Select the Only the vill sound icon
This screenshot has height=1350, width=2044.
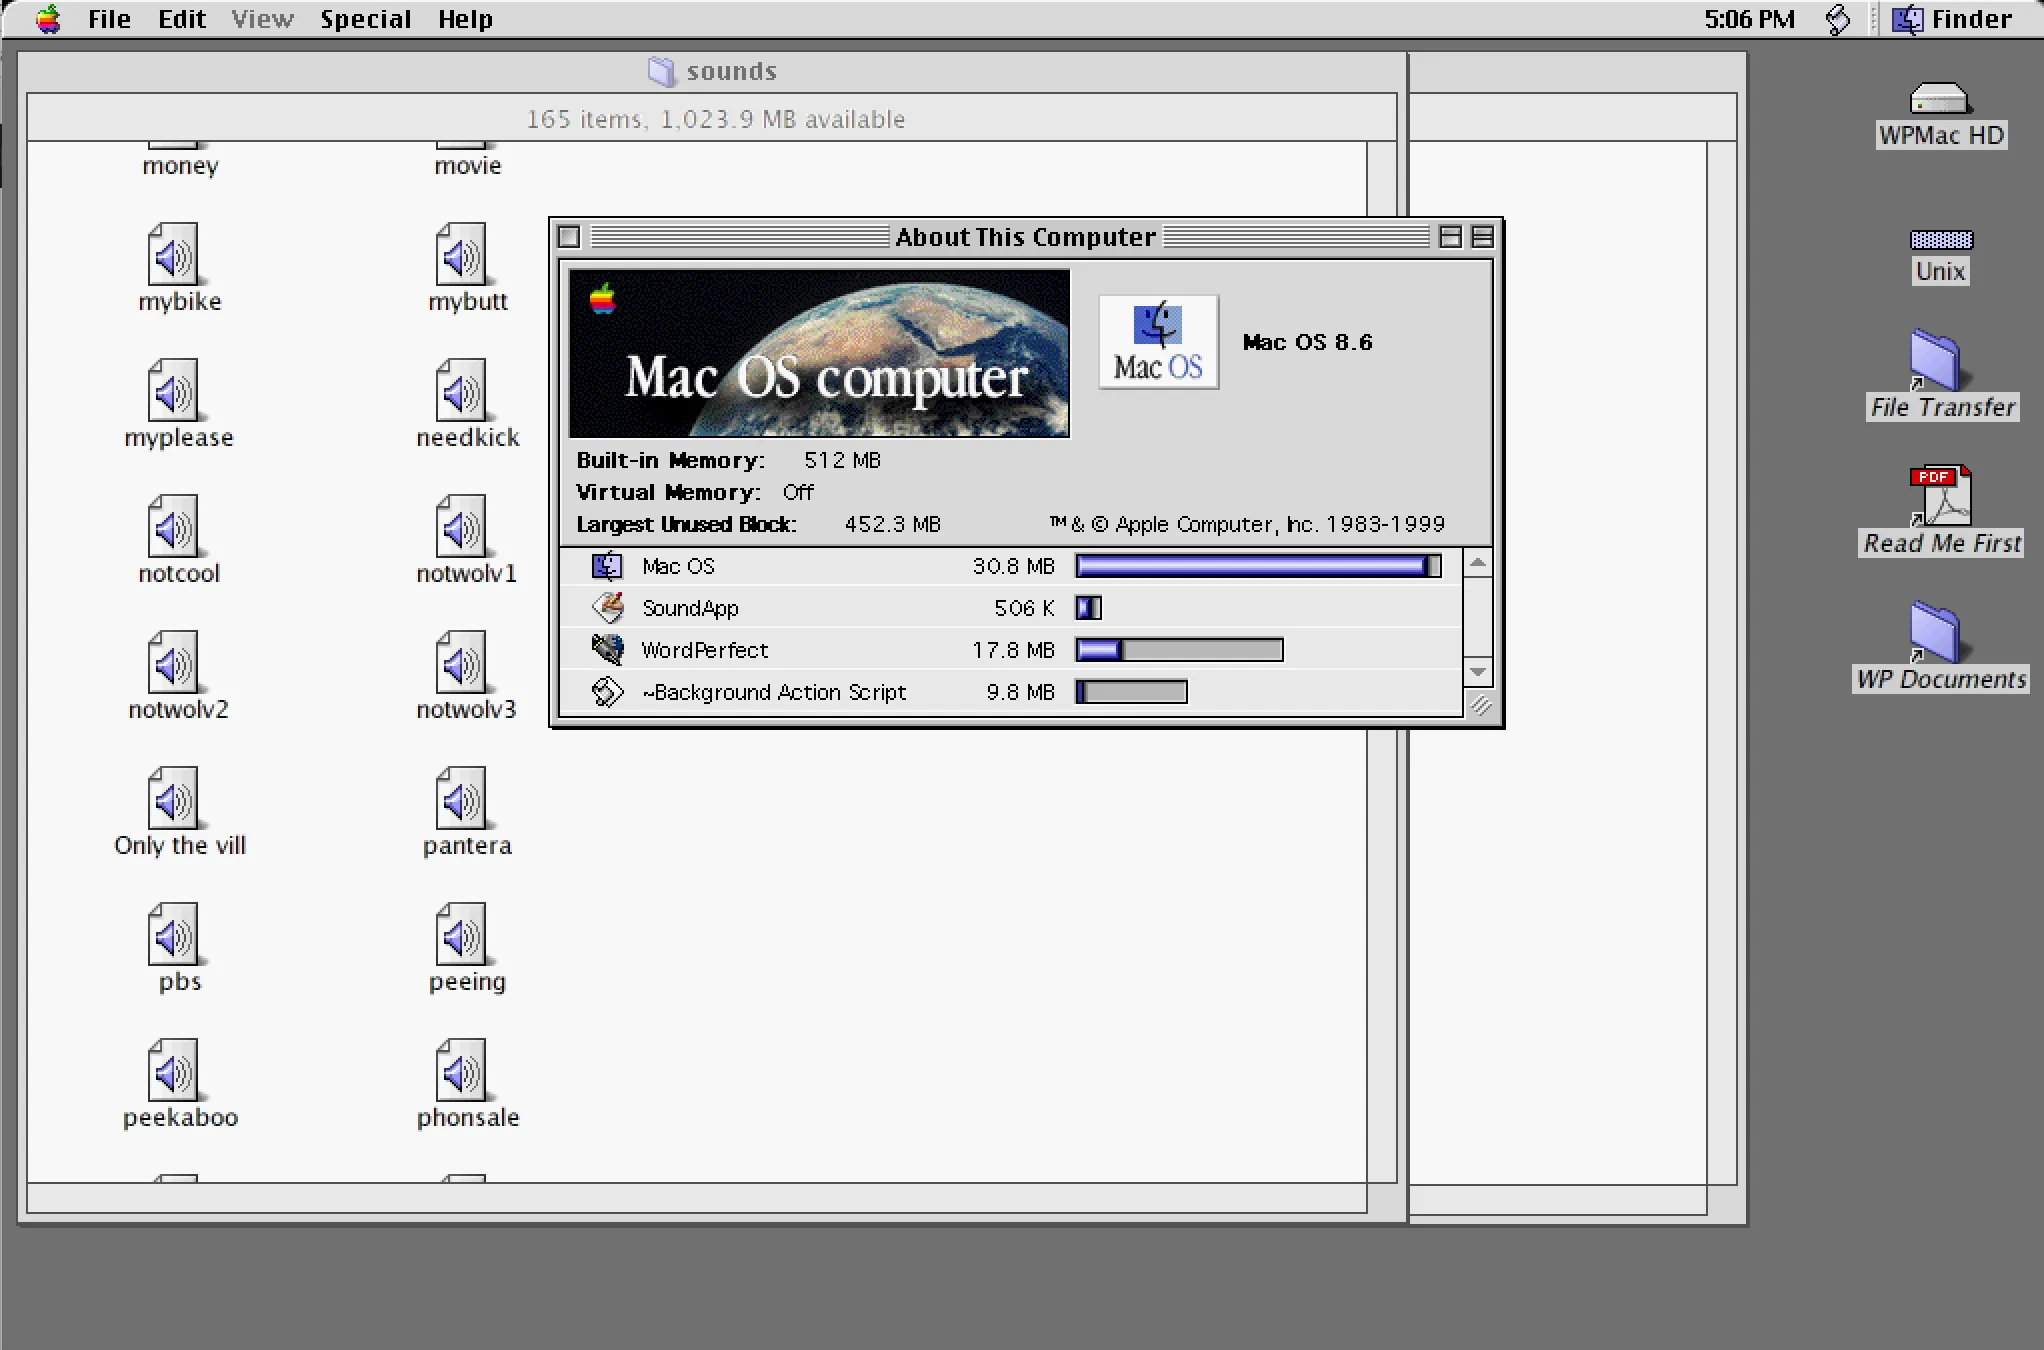click(173, 798)
